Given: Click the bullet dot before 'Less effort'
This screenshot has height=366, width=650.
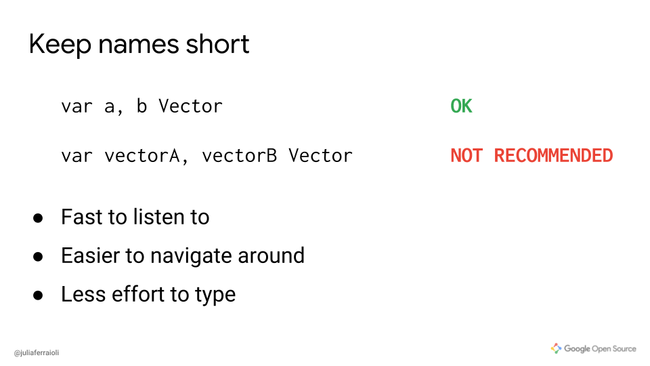Looking at the screenshot, I should [38, 296].
